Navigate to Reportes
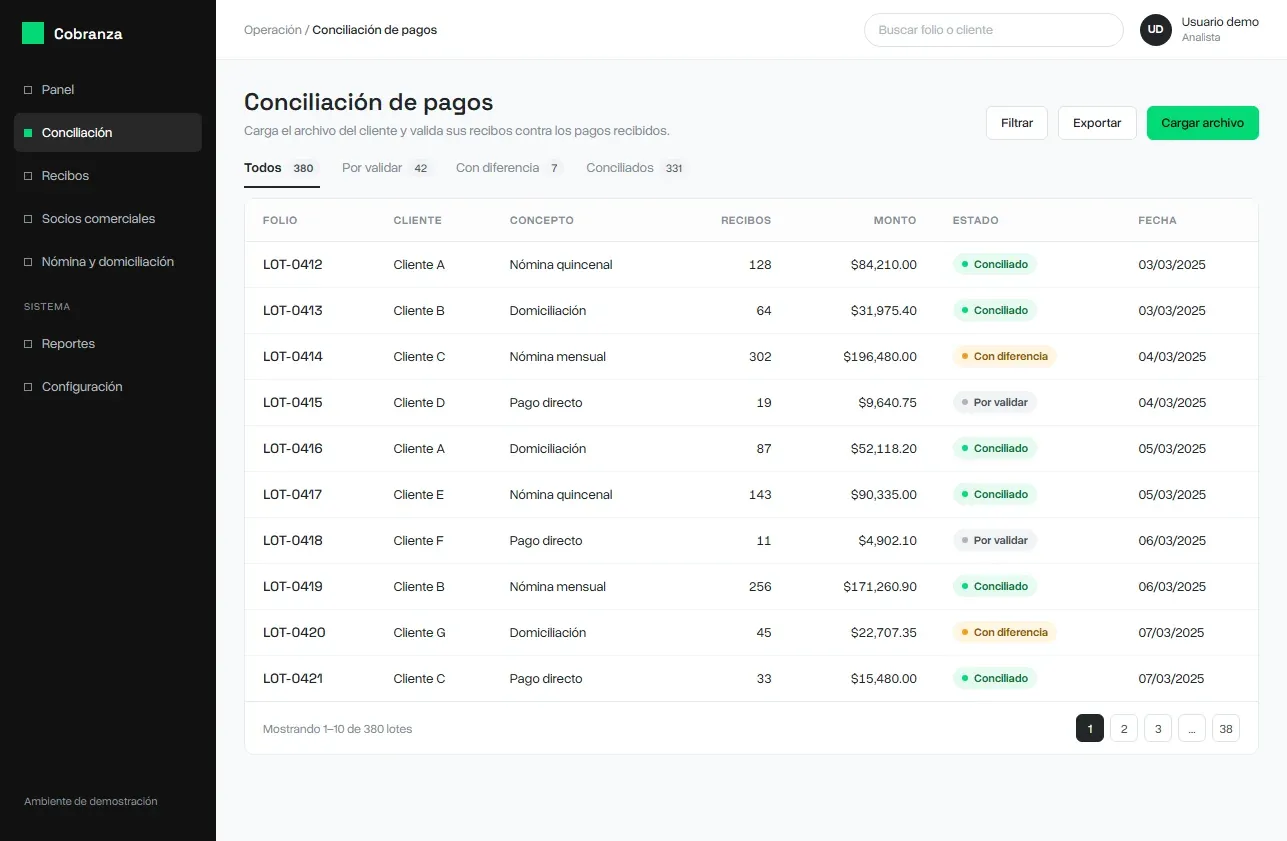 108,344
